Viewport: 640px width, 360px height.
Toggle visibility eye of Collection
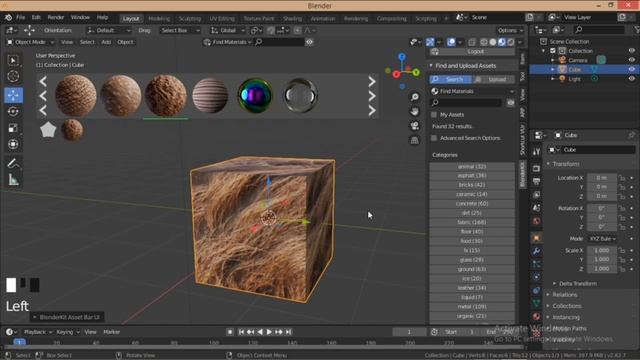(x=632, y=51)
